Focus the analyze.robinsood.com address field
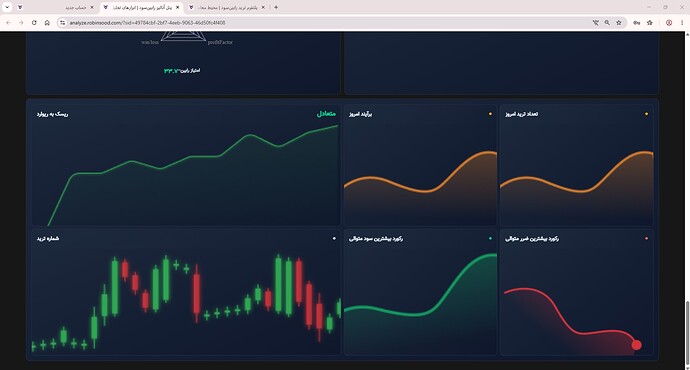Screen dimensions: 690x370 [x=147, y=22]
